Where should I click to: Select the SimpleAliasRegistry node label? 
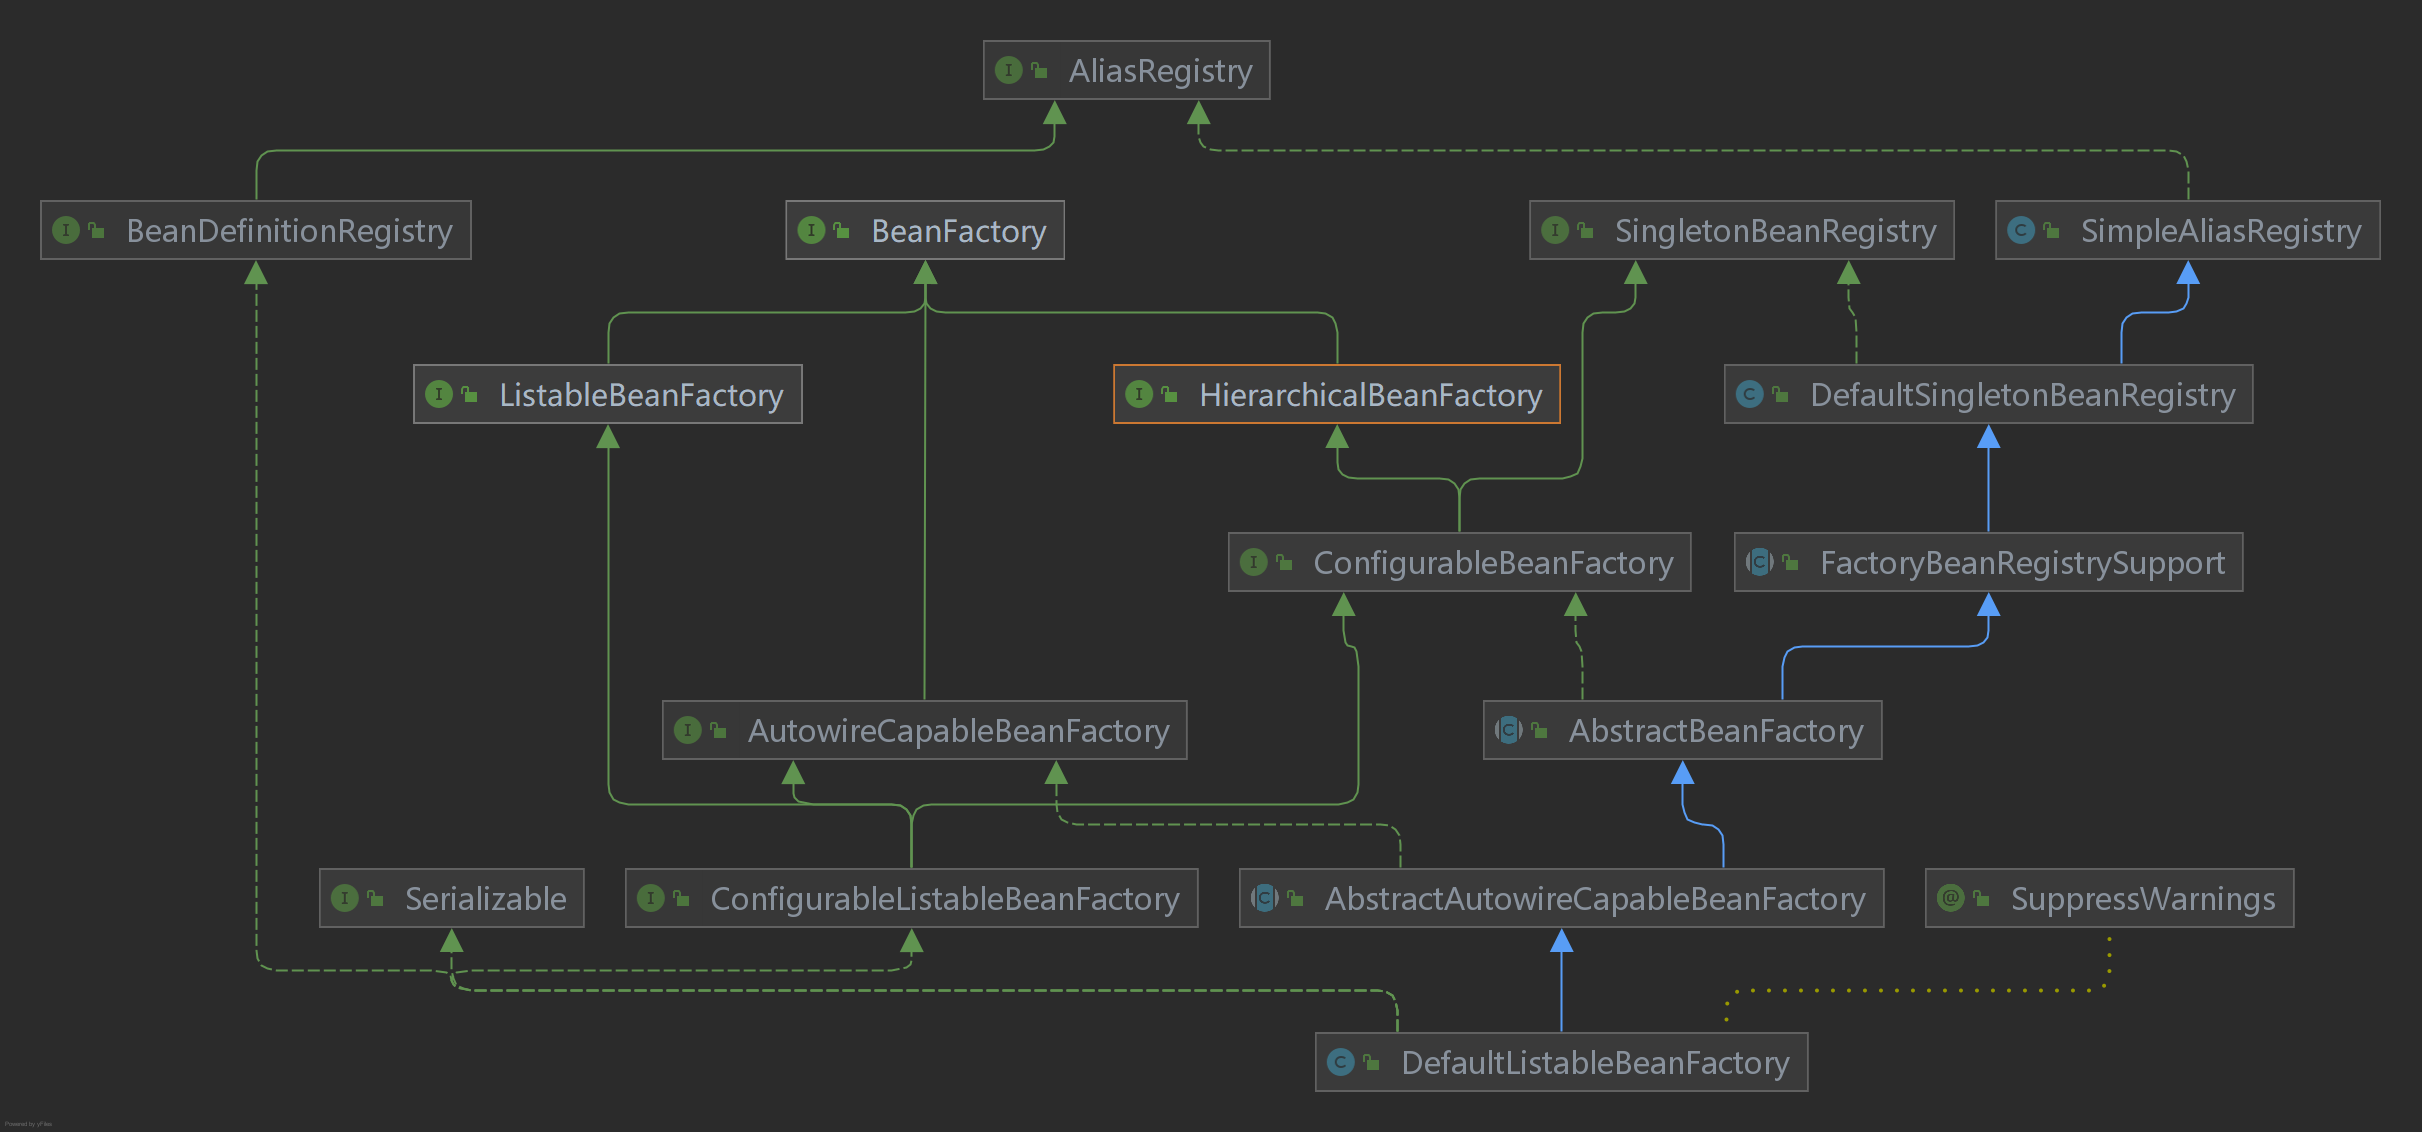click(2220, 231)
